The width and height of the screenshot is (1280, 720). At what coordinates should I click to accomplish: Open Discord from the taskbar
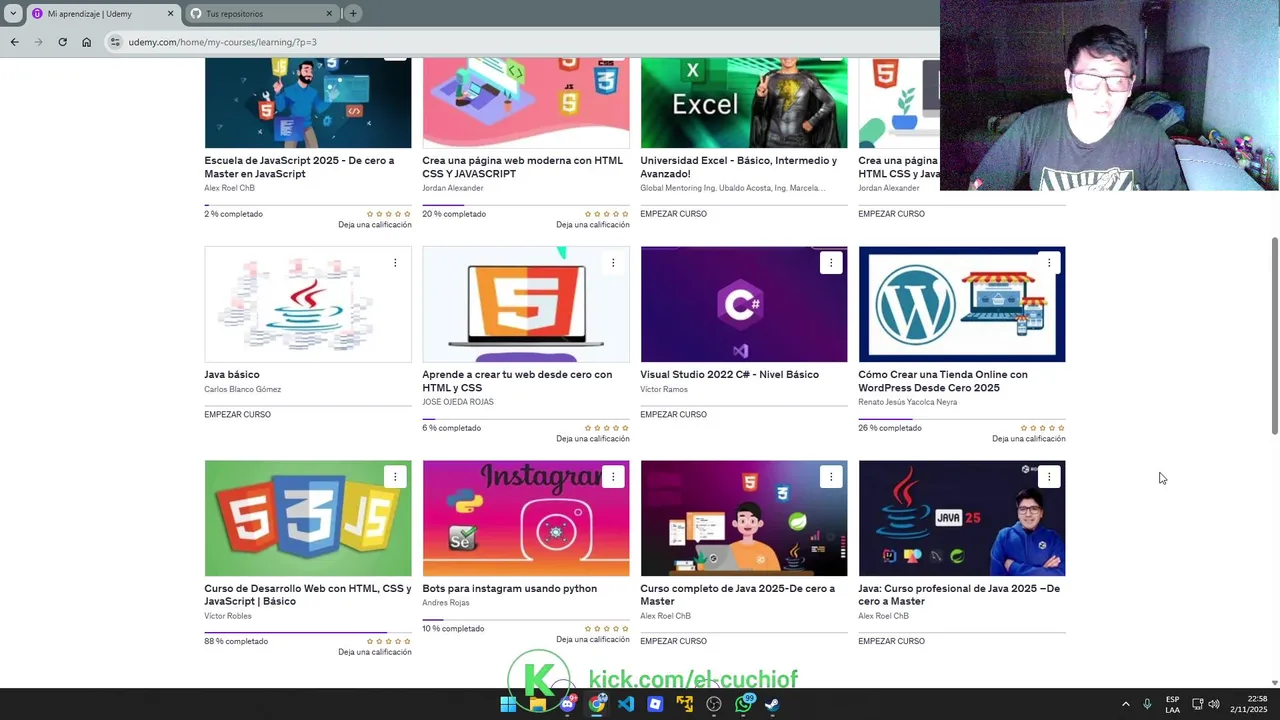tap(567, 704)
